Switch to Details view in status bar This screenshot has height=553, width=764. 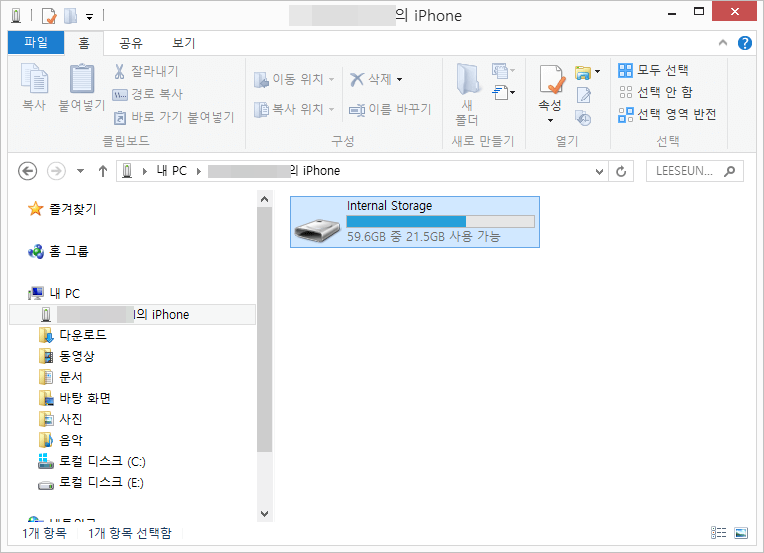(718, 533)
